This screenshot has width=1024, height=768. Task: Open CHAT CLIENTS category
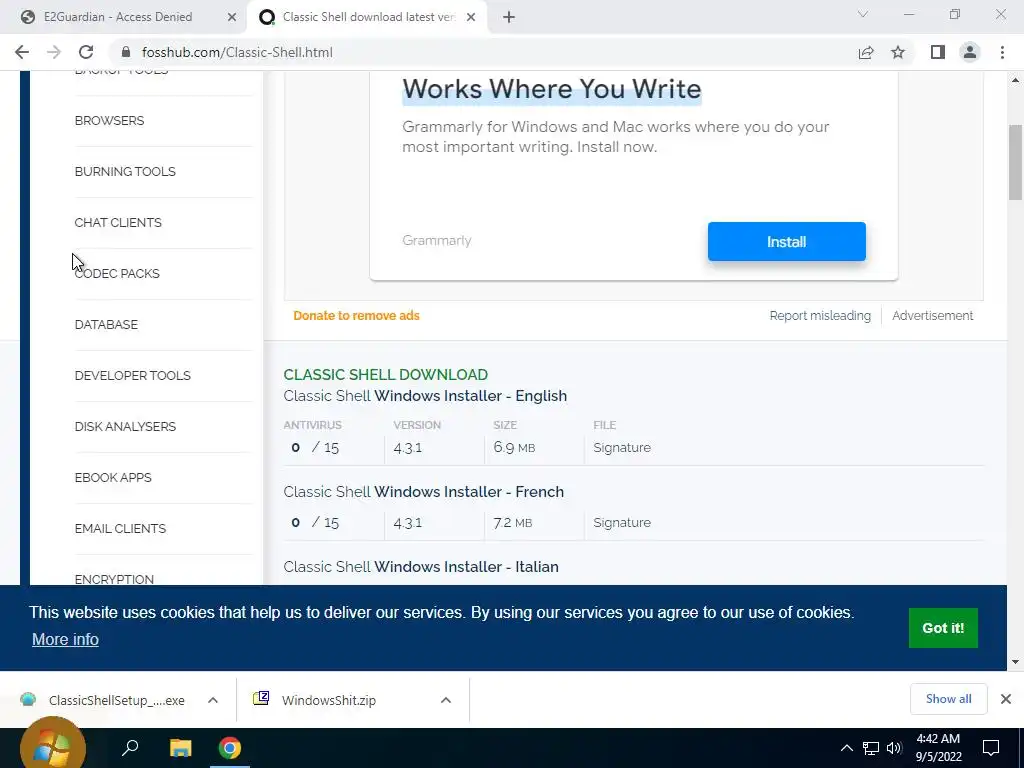[x=118, y=223]
